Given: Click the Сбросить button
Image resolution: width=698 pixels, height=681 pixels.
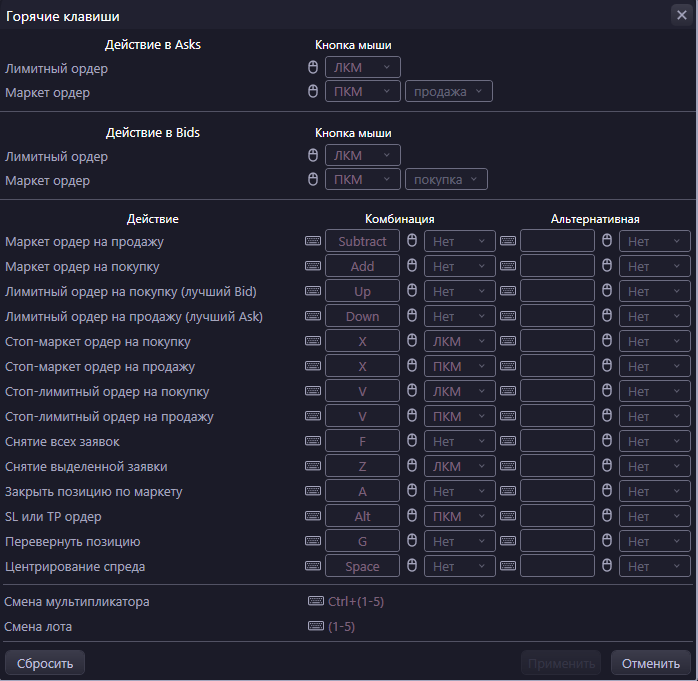Looking at the screenshot, I should [x=45, y=663].
